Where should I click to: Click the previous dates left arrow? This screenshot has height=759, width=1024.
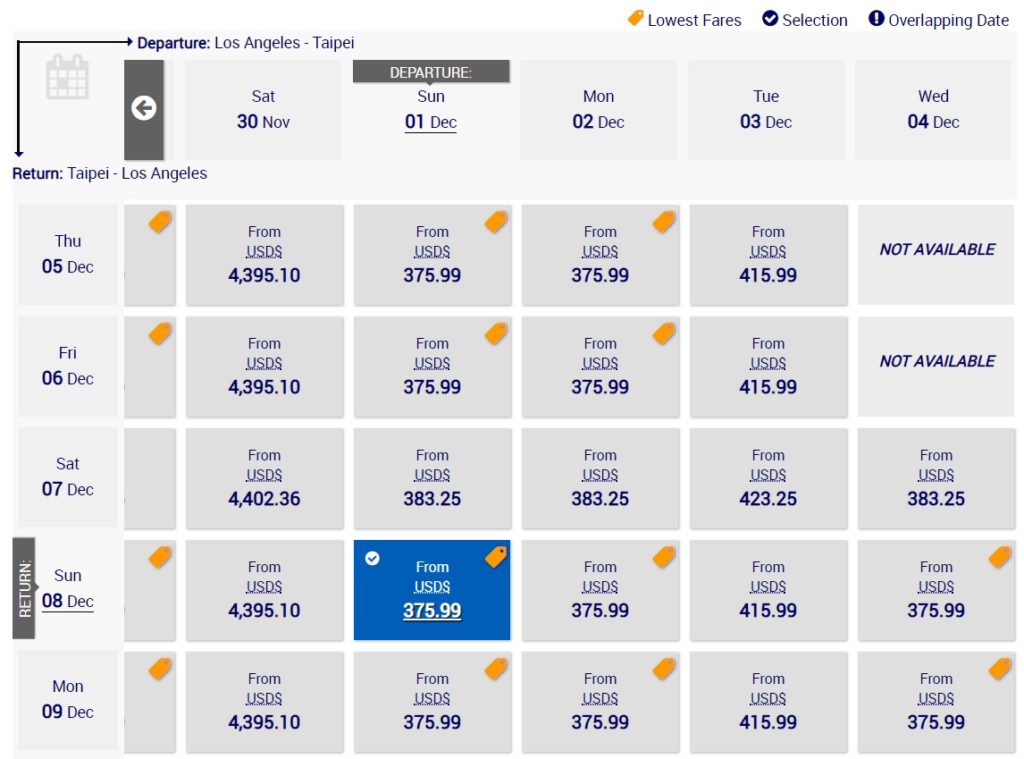[144, 109]
